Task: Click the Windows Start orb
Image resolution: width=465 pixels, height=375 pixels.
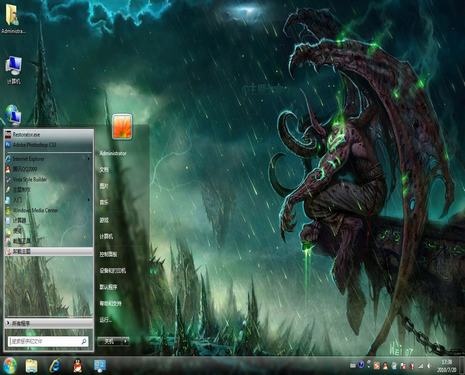Action: (10, 366)
